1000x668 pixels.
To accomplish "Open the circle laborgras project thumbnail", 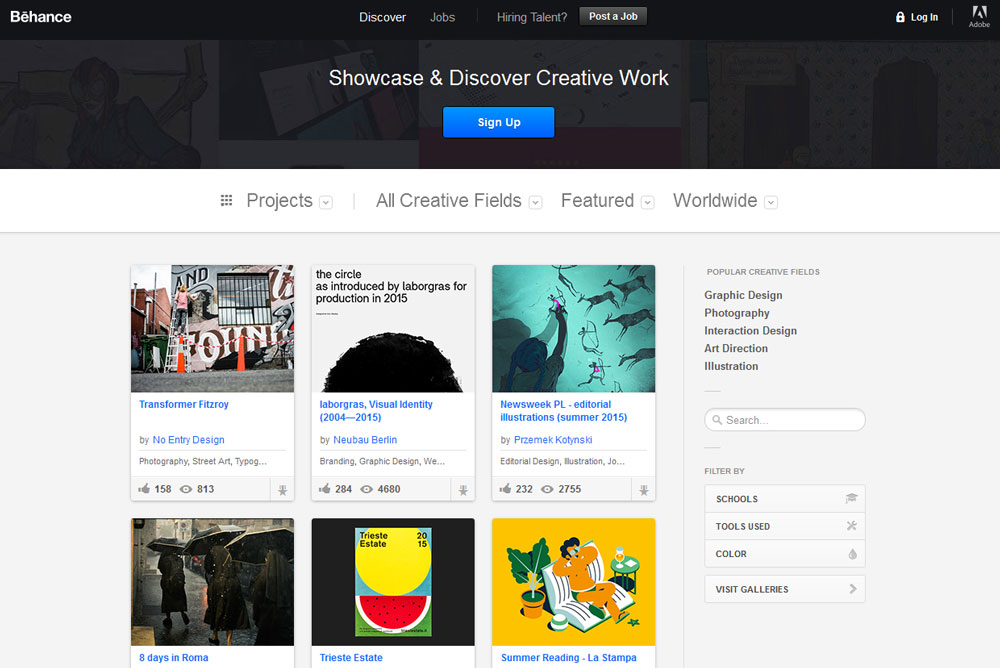I will click(x=393, y=329).
